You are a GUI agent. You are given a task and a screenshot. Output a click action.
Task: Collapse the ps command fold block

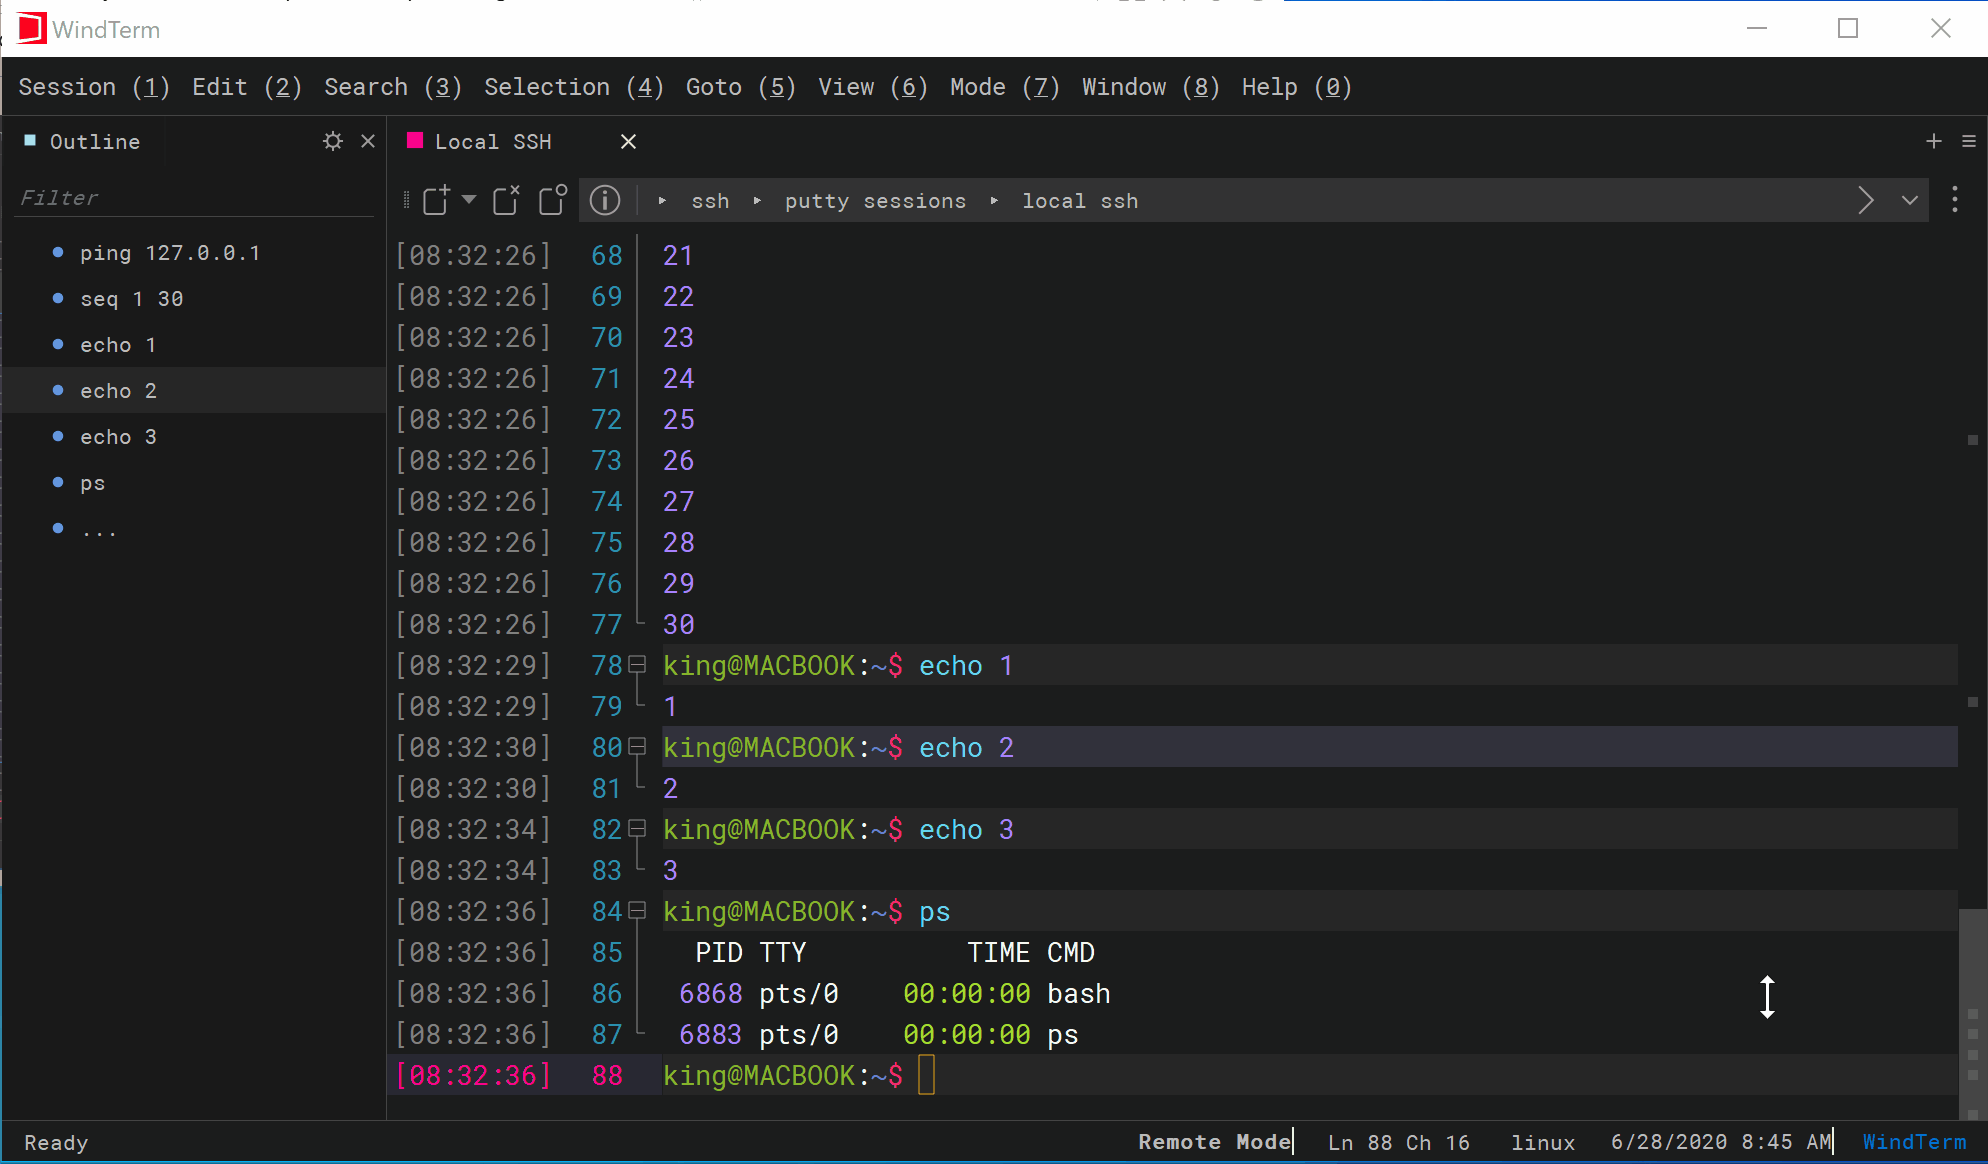click(637, 911)
